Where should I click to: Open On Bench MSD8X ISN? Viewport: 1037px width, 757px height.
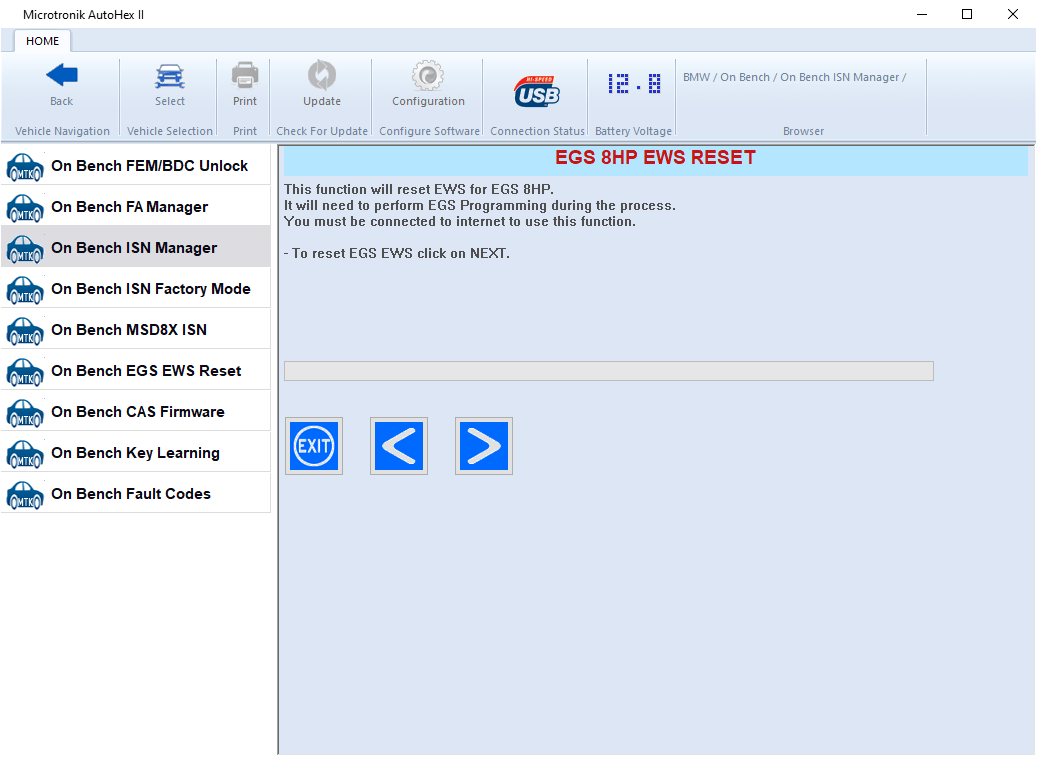tap(136, 329)
